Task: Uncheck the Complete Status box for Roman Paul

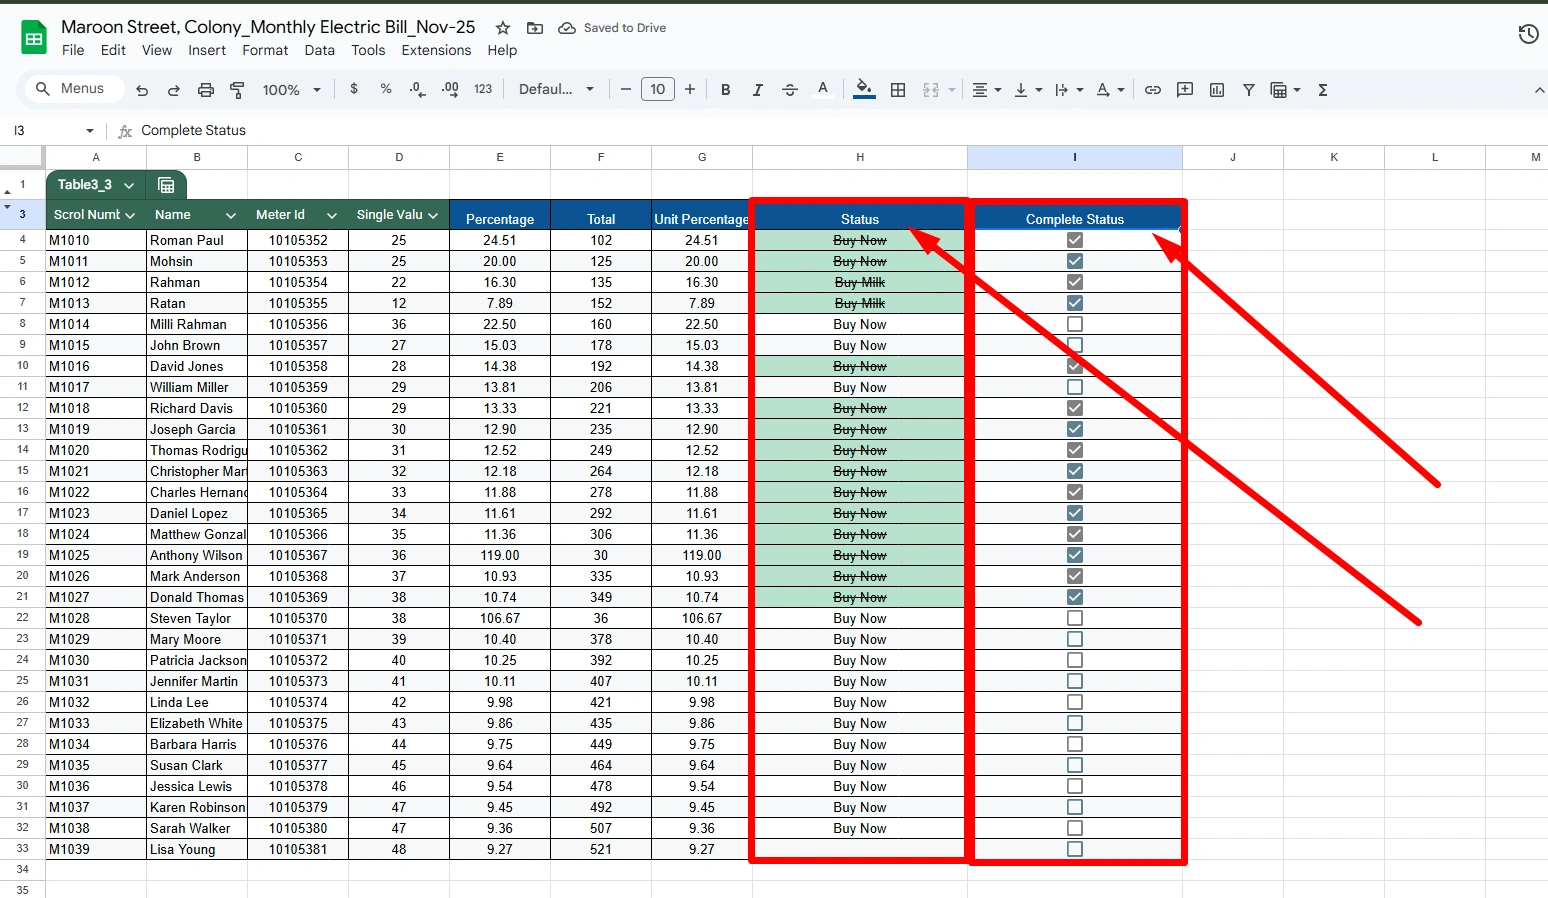Action: (1075, 240)
